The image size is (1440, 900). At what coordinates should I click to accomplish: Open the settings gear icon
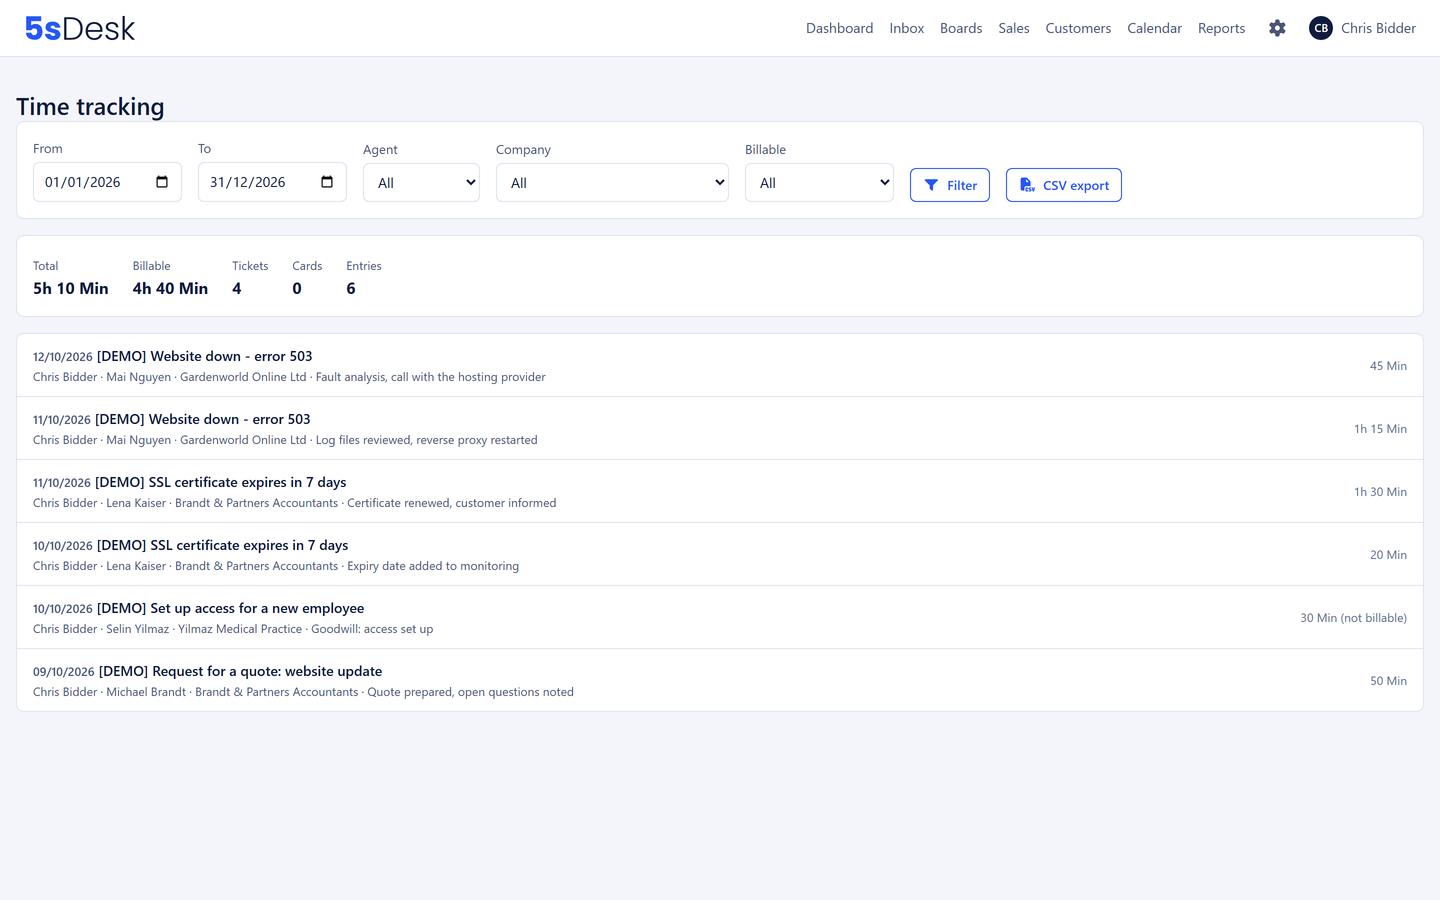1277,28
